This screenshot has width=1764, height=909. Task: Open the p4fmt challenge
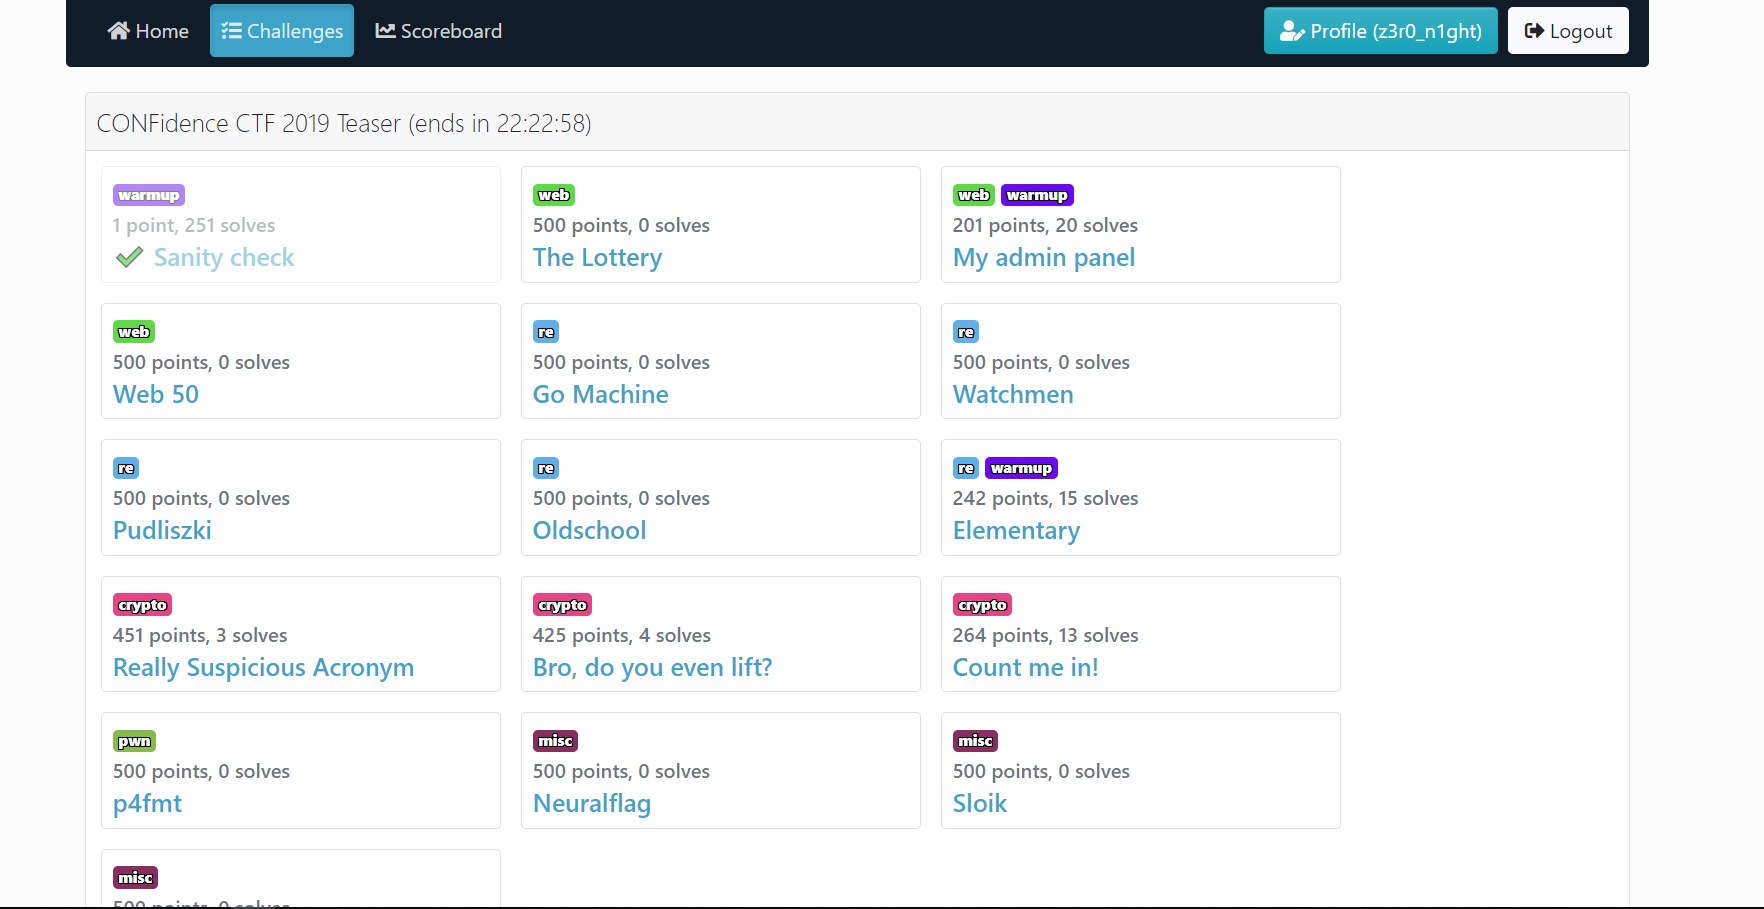[148, 804]
